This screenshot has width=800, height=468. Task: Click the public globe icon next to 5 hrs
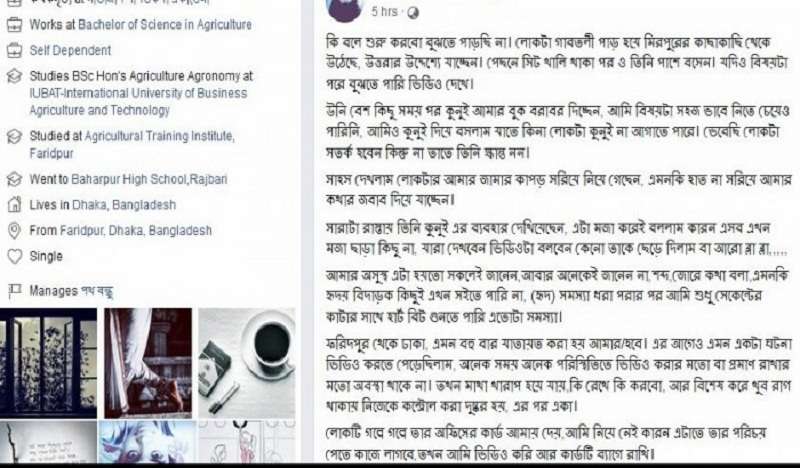click(x=413, y=12)
